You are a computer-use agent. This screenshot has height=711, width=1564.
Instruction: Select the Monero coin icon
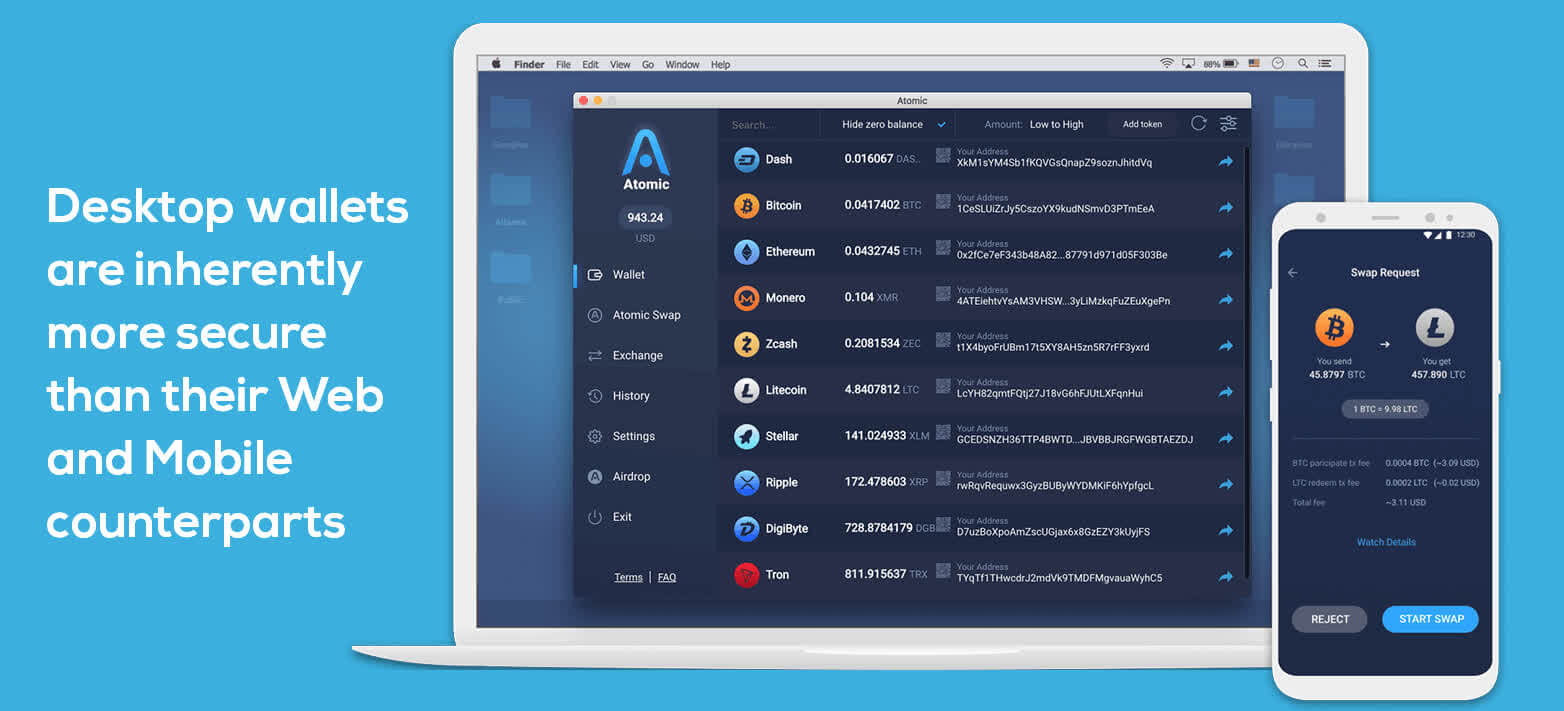(746, 298)
